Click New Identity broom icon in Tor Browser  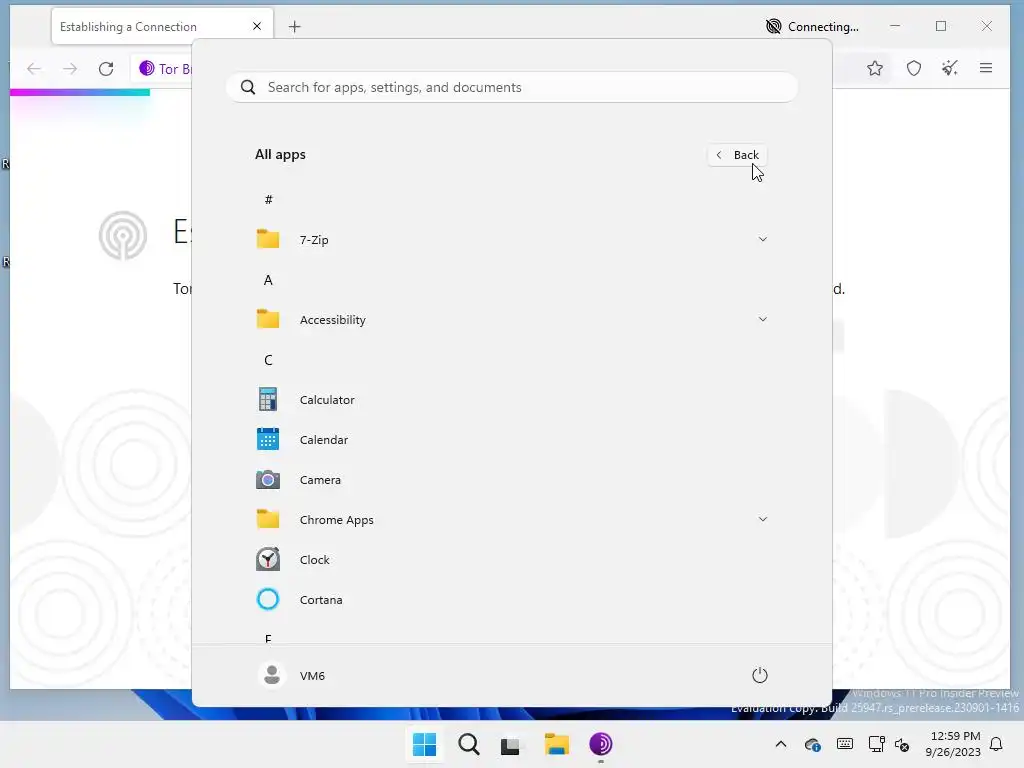(x=950, y=68)
